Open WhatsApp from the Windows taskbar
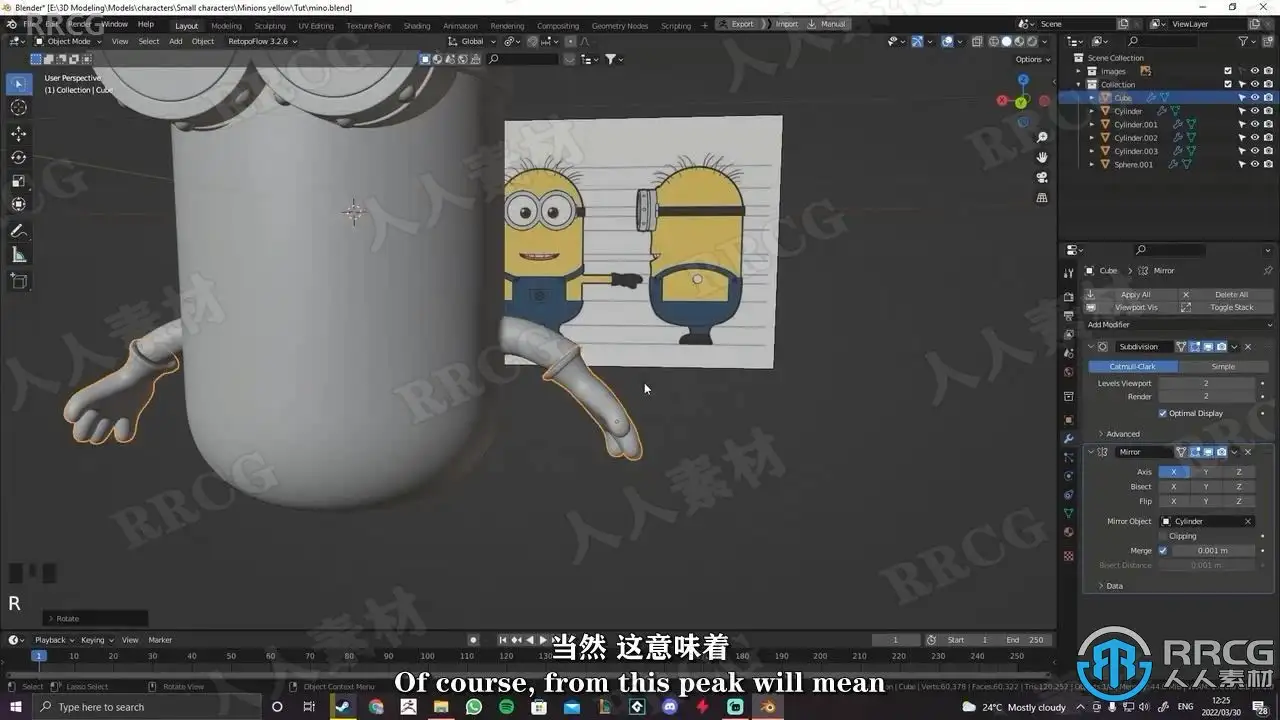The width and height of the screenshot is (1280, 720). coord(473,707)
